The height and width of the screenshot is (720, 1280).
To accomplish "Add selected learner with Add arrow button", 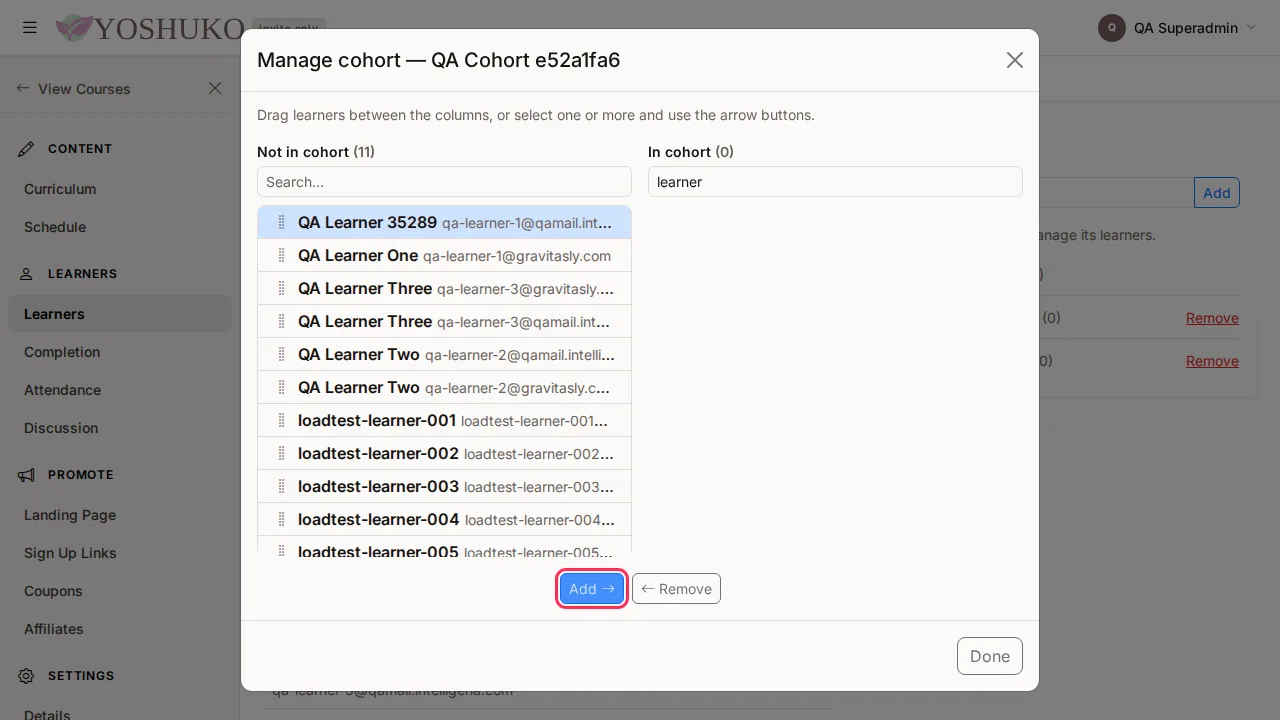I will (x=592, y=589).
